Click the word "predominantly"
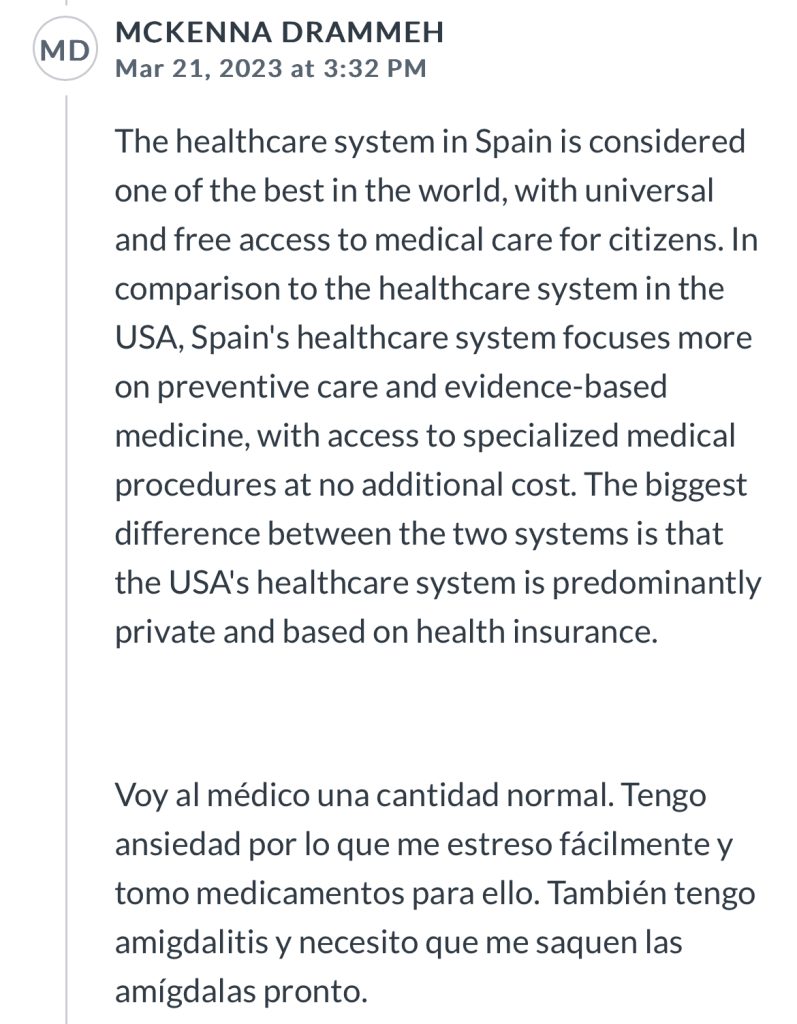The width and height of the screenshot is (797, 1024). click(657, 583)
